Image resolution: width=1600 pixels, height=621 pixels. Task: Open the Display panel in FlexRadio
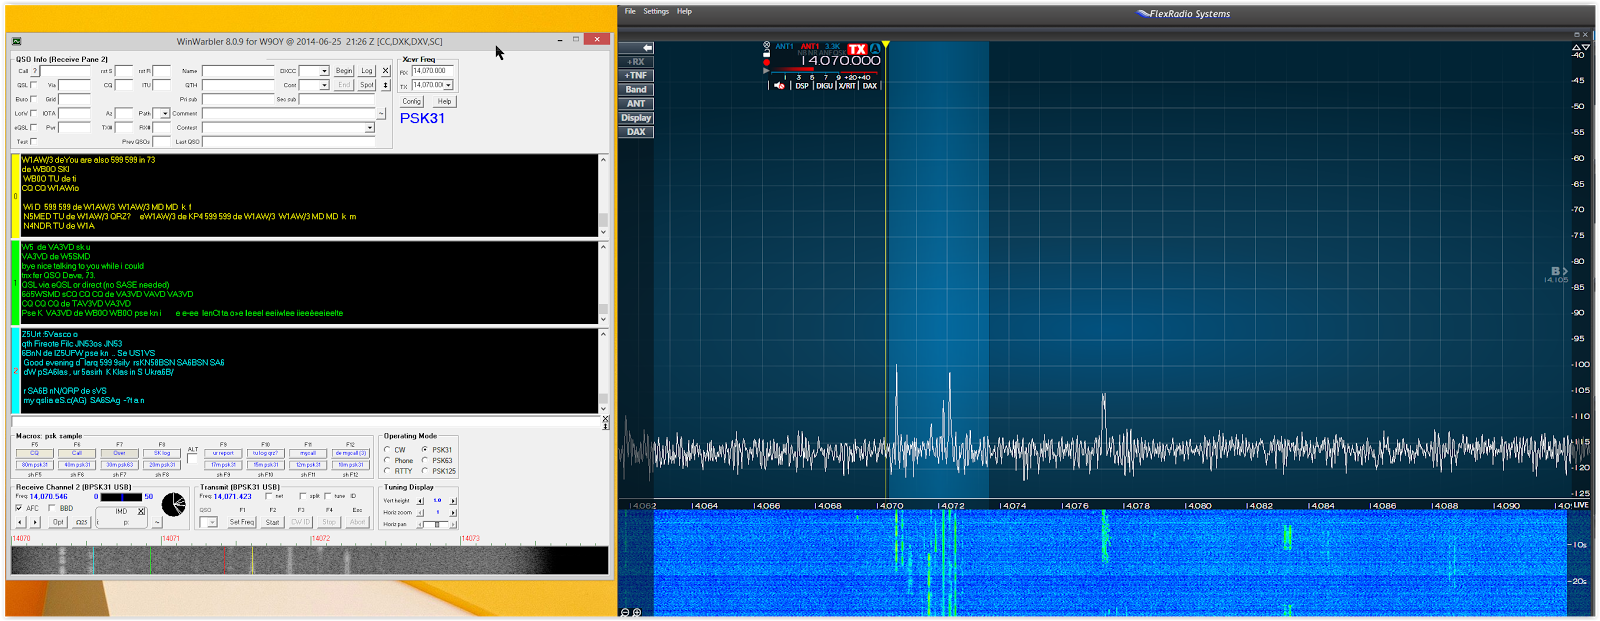(x=636, y=117)
